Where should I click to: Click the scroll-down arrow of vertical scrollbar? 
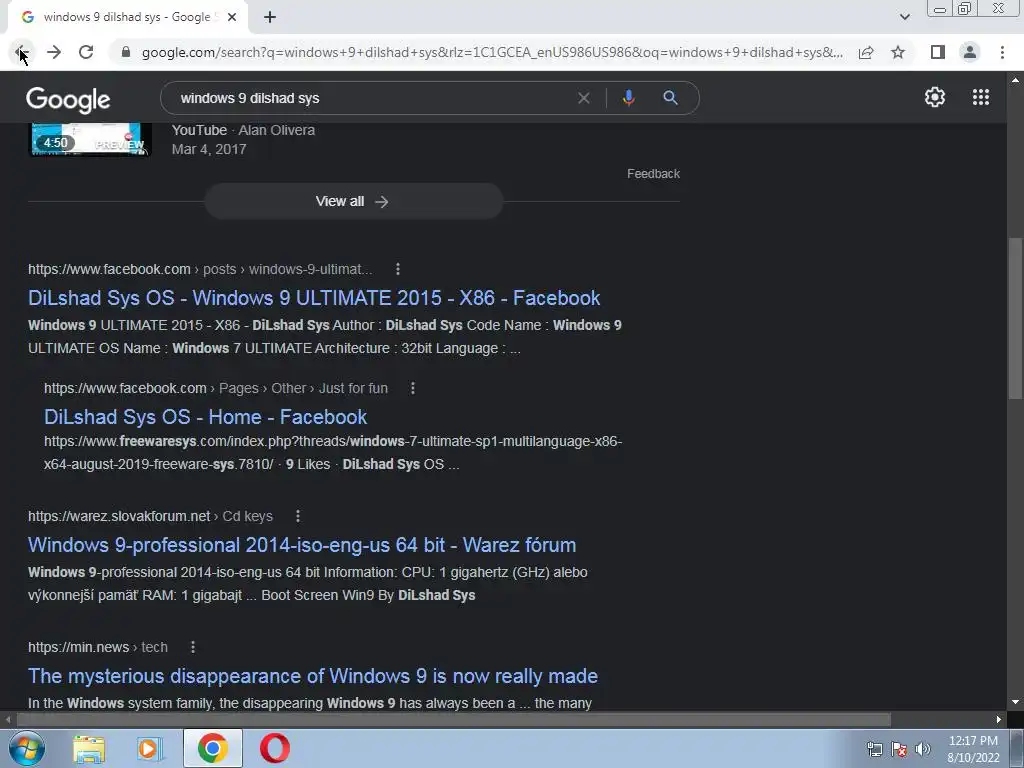[1015, 703]
